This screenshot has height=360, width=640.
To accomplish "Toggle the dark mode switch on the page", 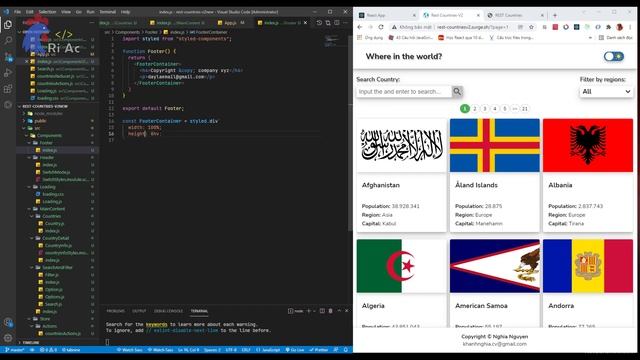I will (x=613, y=56).
